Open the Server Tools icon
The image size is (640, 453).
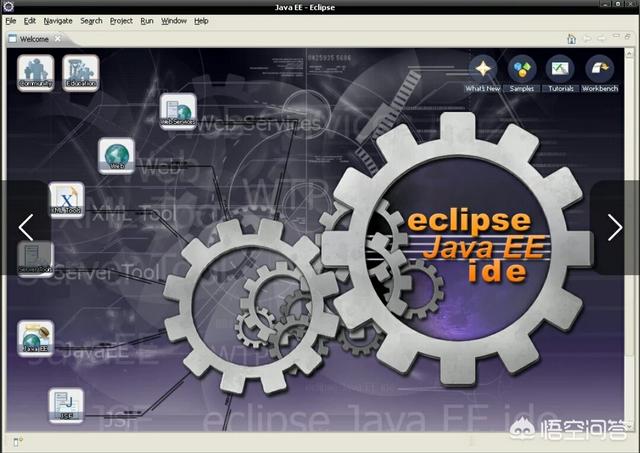coord(36,259)
